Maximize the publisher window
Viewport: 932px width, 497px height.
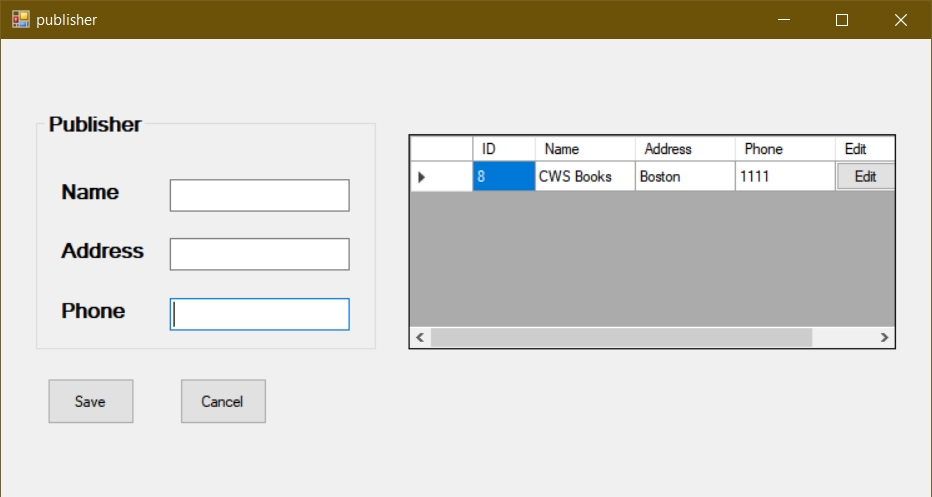click(x=842, y=20)
